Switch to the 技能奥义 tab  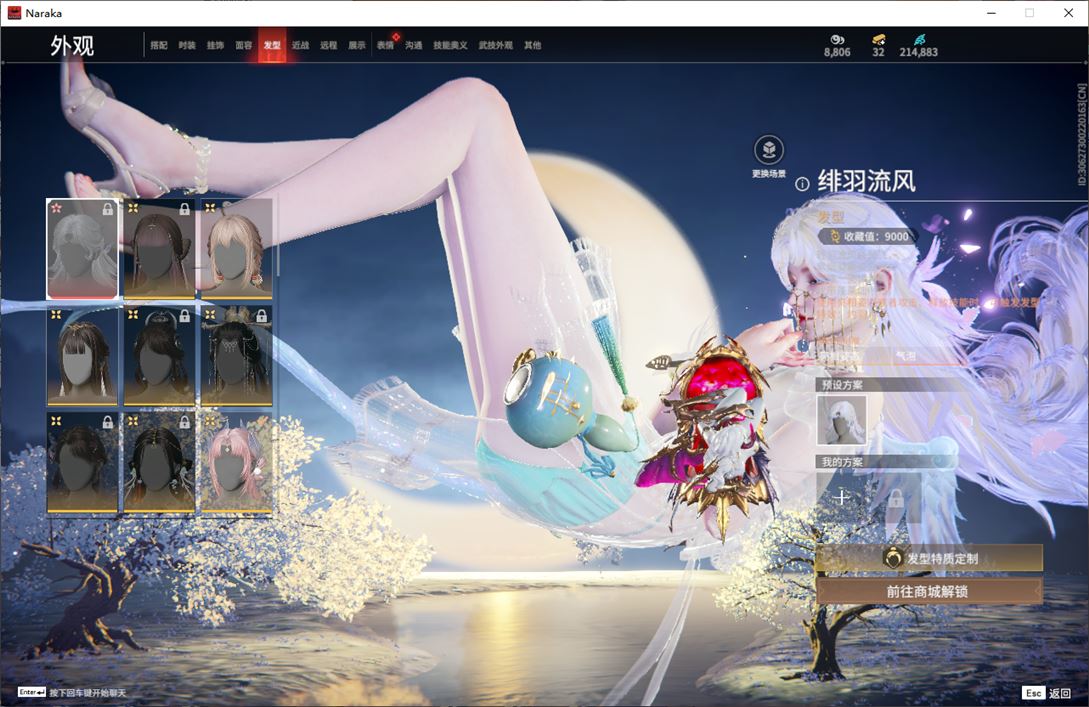[x=450, y=45]
